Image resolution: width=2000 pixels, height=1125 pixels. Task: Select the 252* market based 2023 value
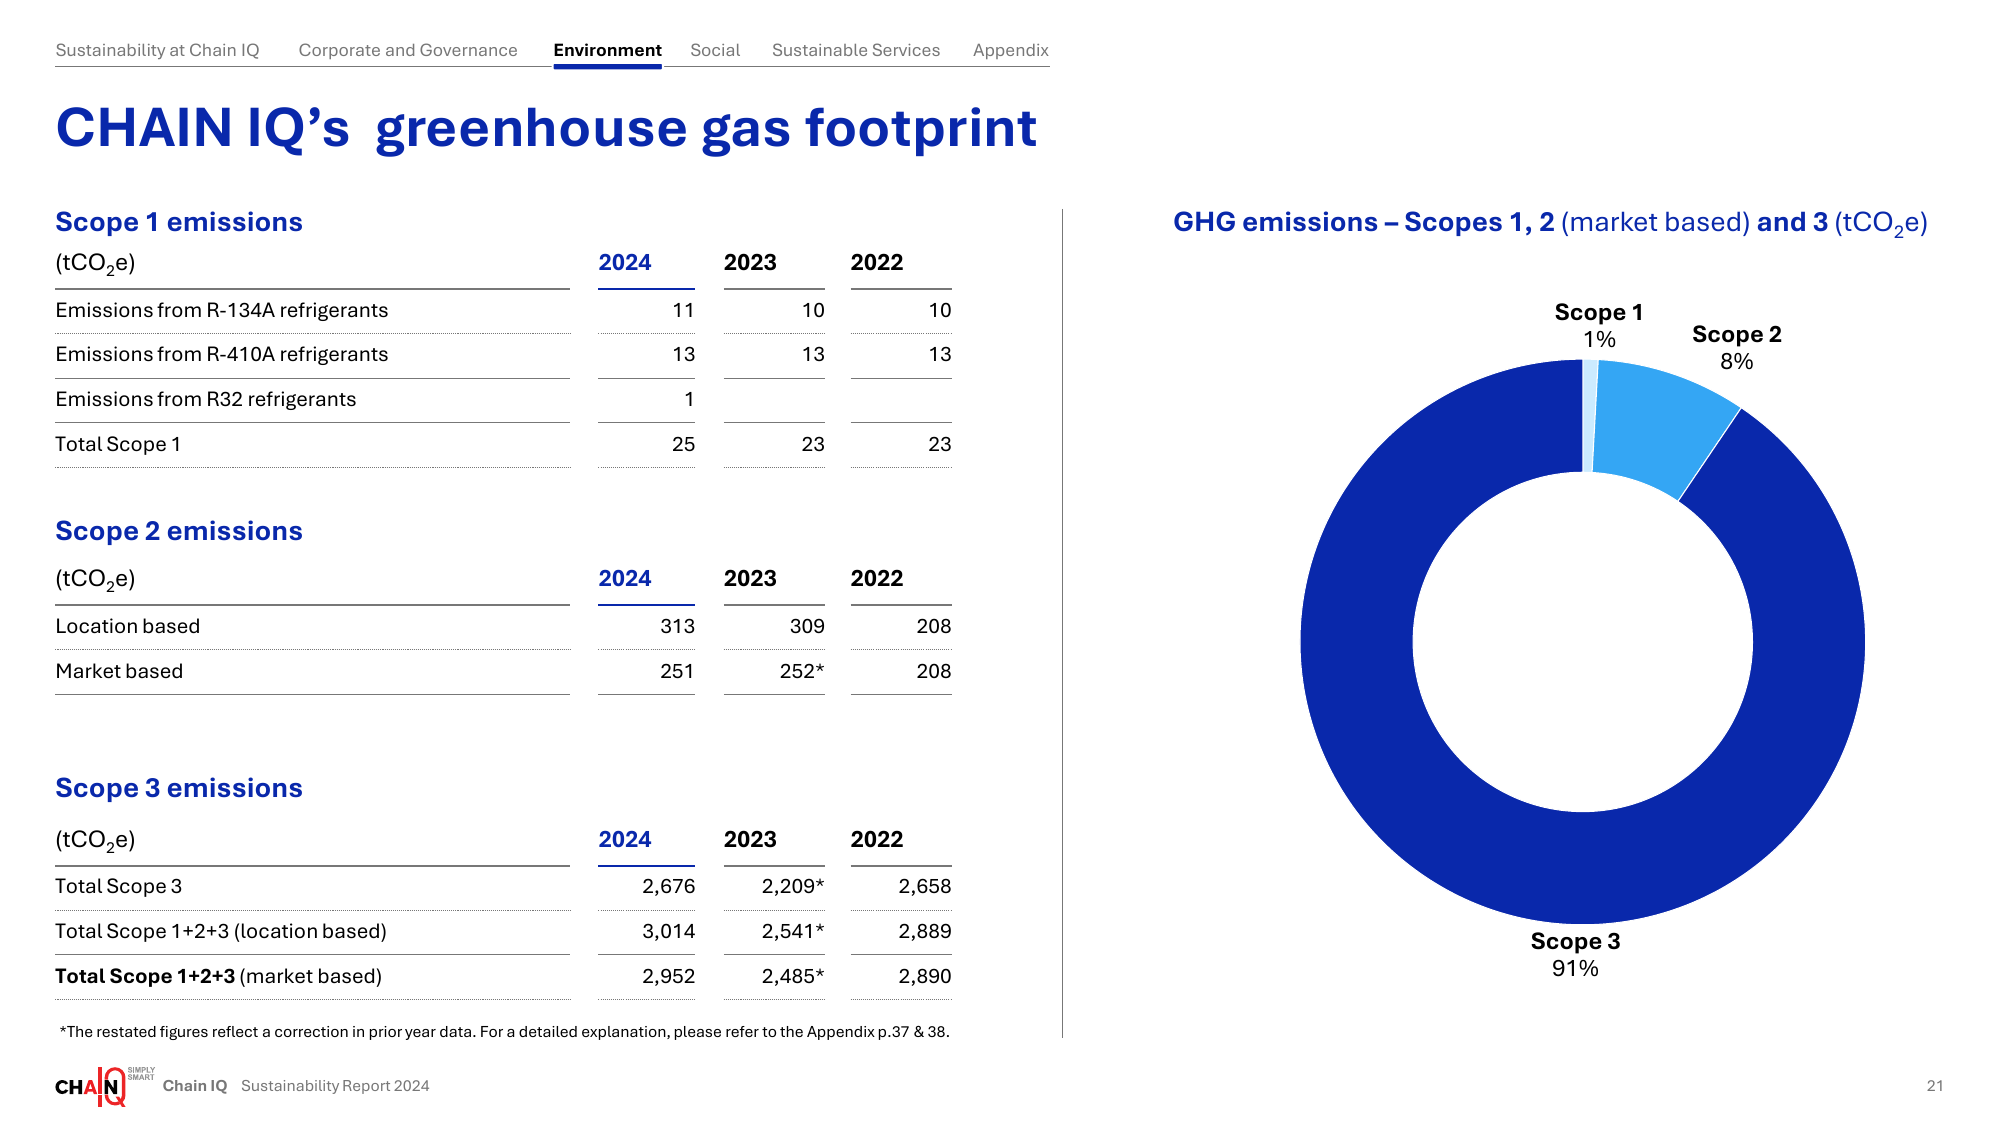point(802,671)
